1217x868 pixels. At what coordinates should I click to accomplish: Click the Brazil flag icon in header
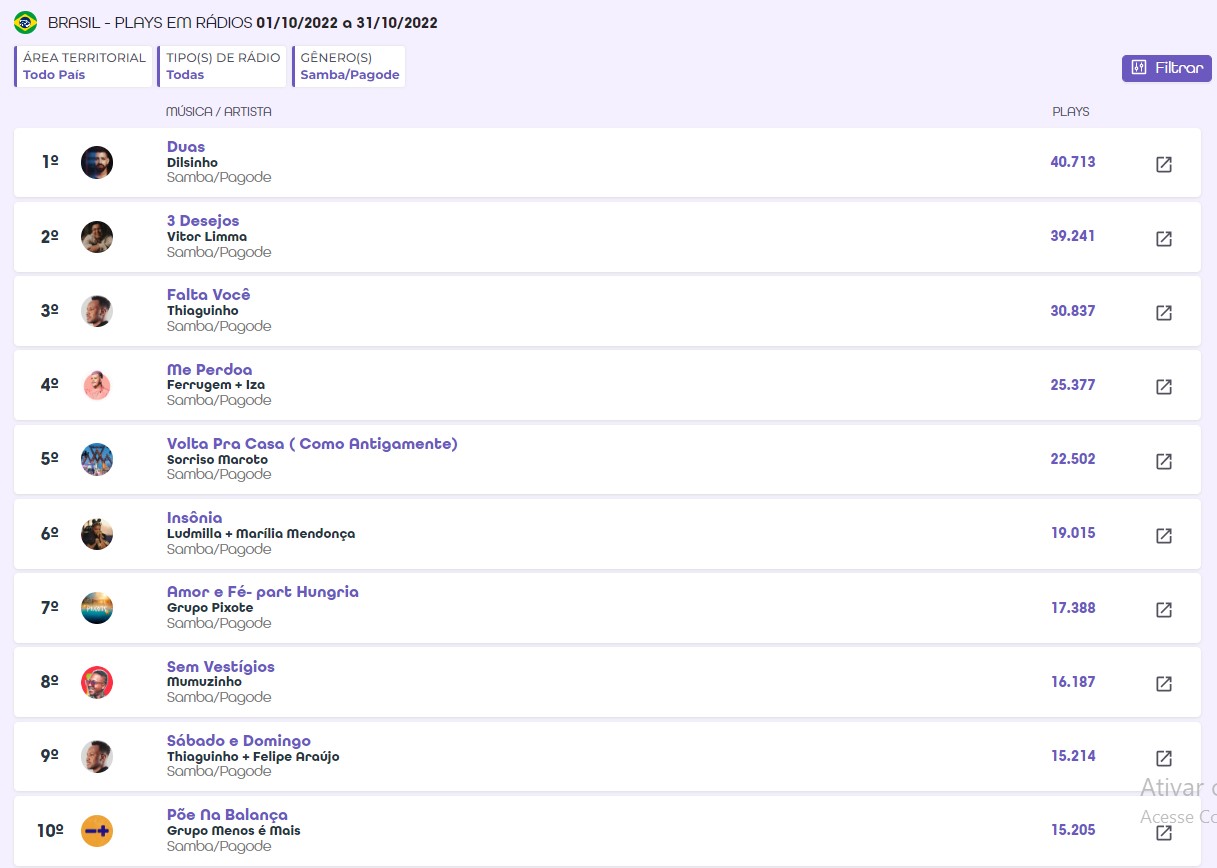point(26,22)
